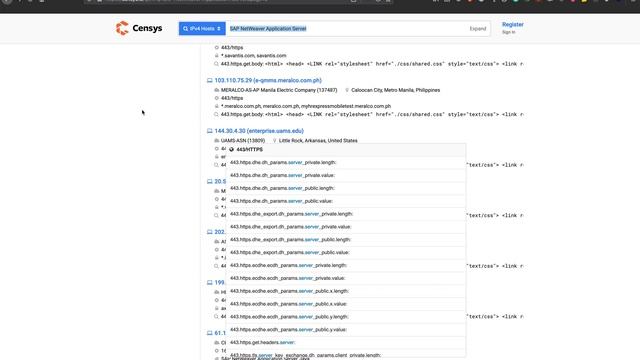The image size is (640, 360).
Task: Click the *.meralco.com.ph certificate names line
Action: point(306,106)
